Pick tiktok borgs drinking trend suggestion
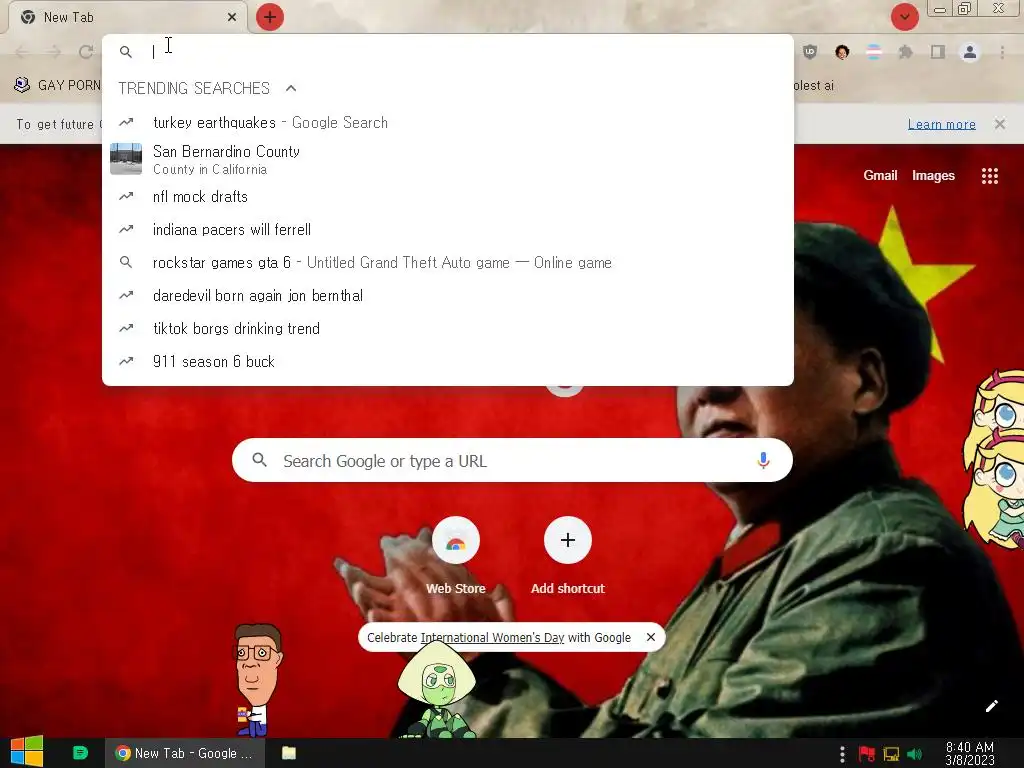 coord(448,328)
